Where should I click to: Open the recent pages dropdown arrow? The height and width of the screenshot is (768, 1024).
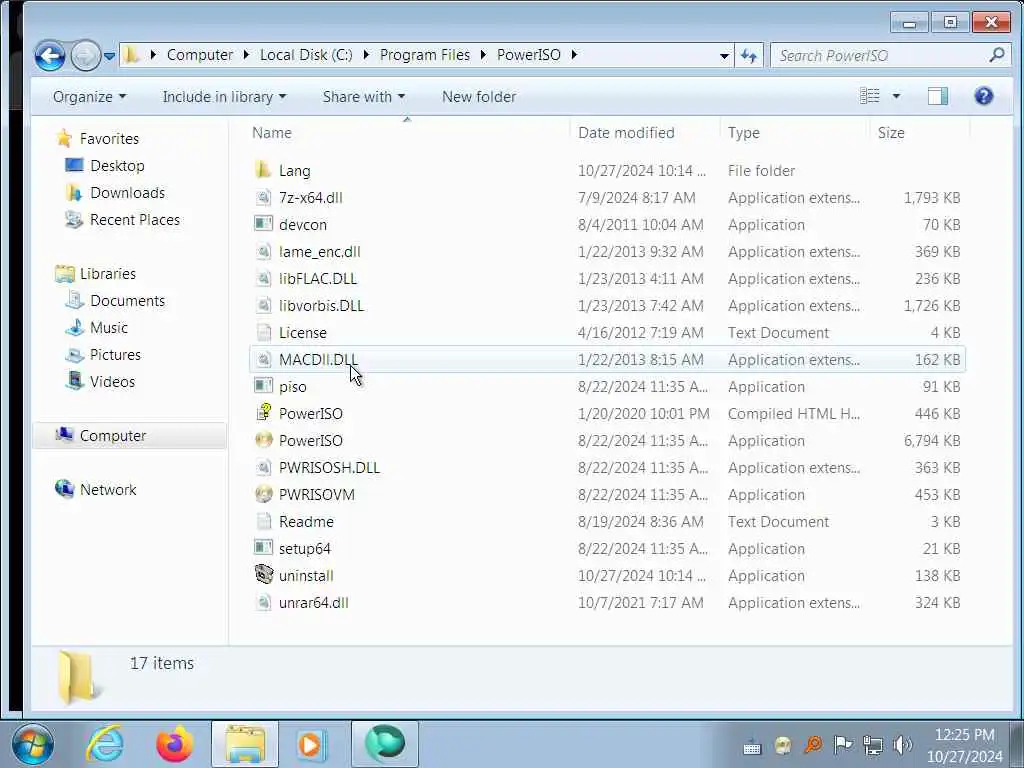(110, 56)
